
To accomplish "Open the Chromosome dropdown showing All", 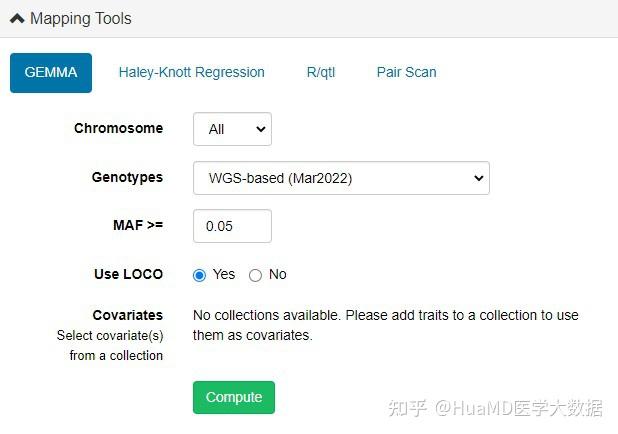I will (x=232, y=129).
